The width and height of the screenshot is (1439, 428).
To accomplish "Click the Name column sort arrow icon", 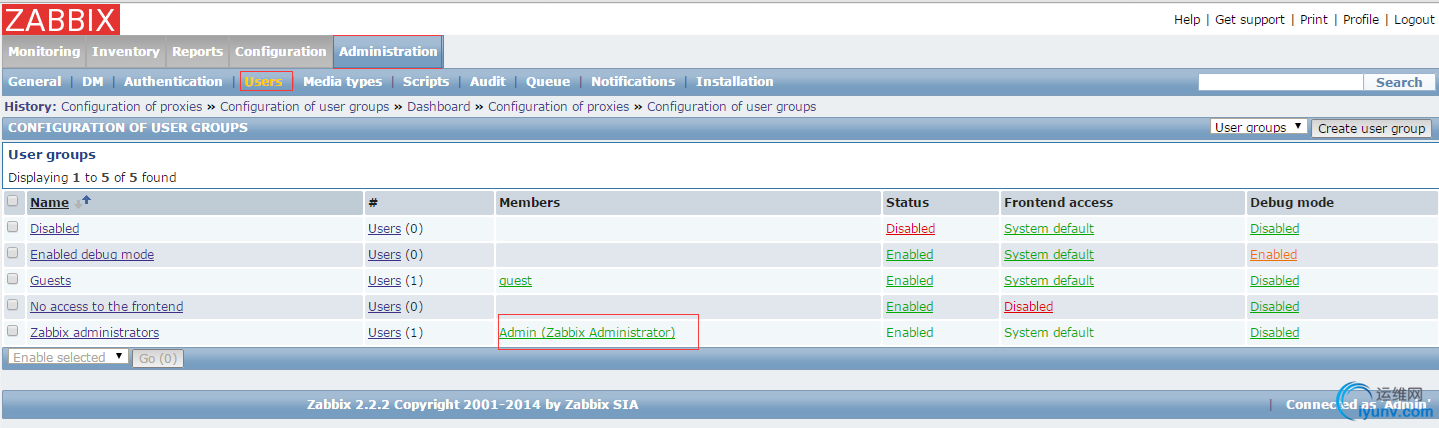I will (x=82, y=202).
